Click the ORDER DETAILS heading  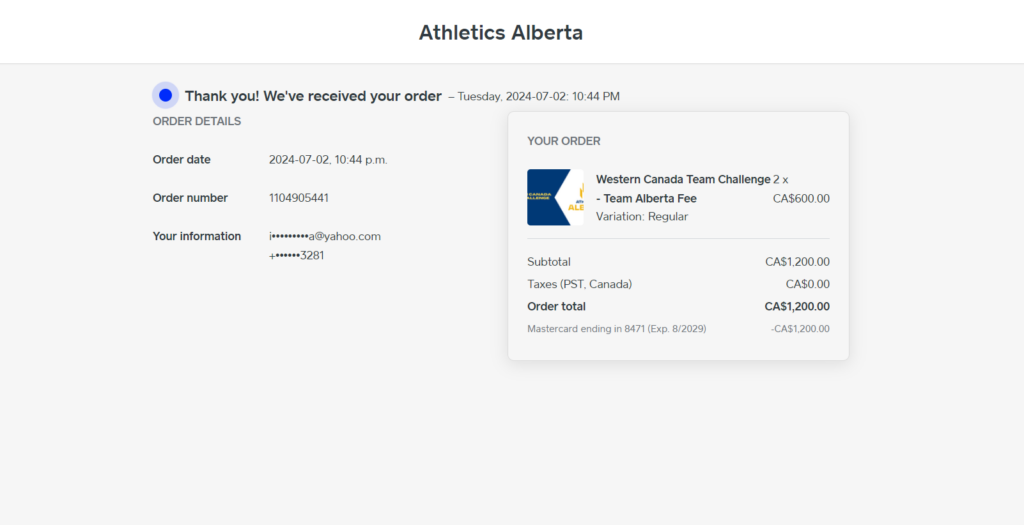pos(197,121)
